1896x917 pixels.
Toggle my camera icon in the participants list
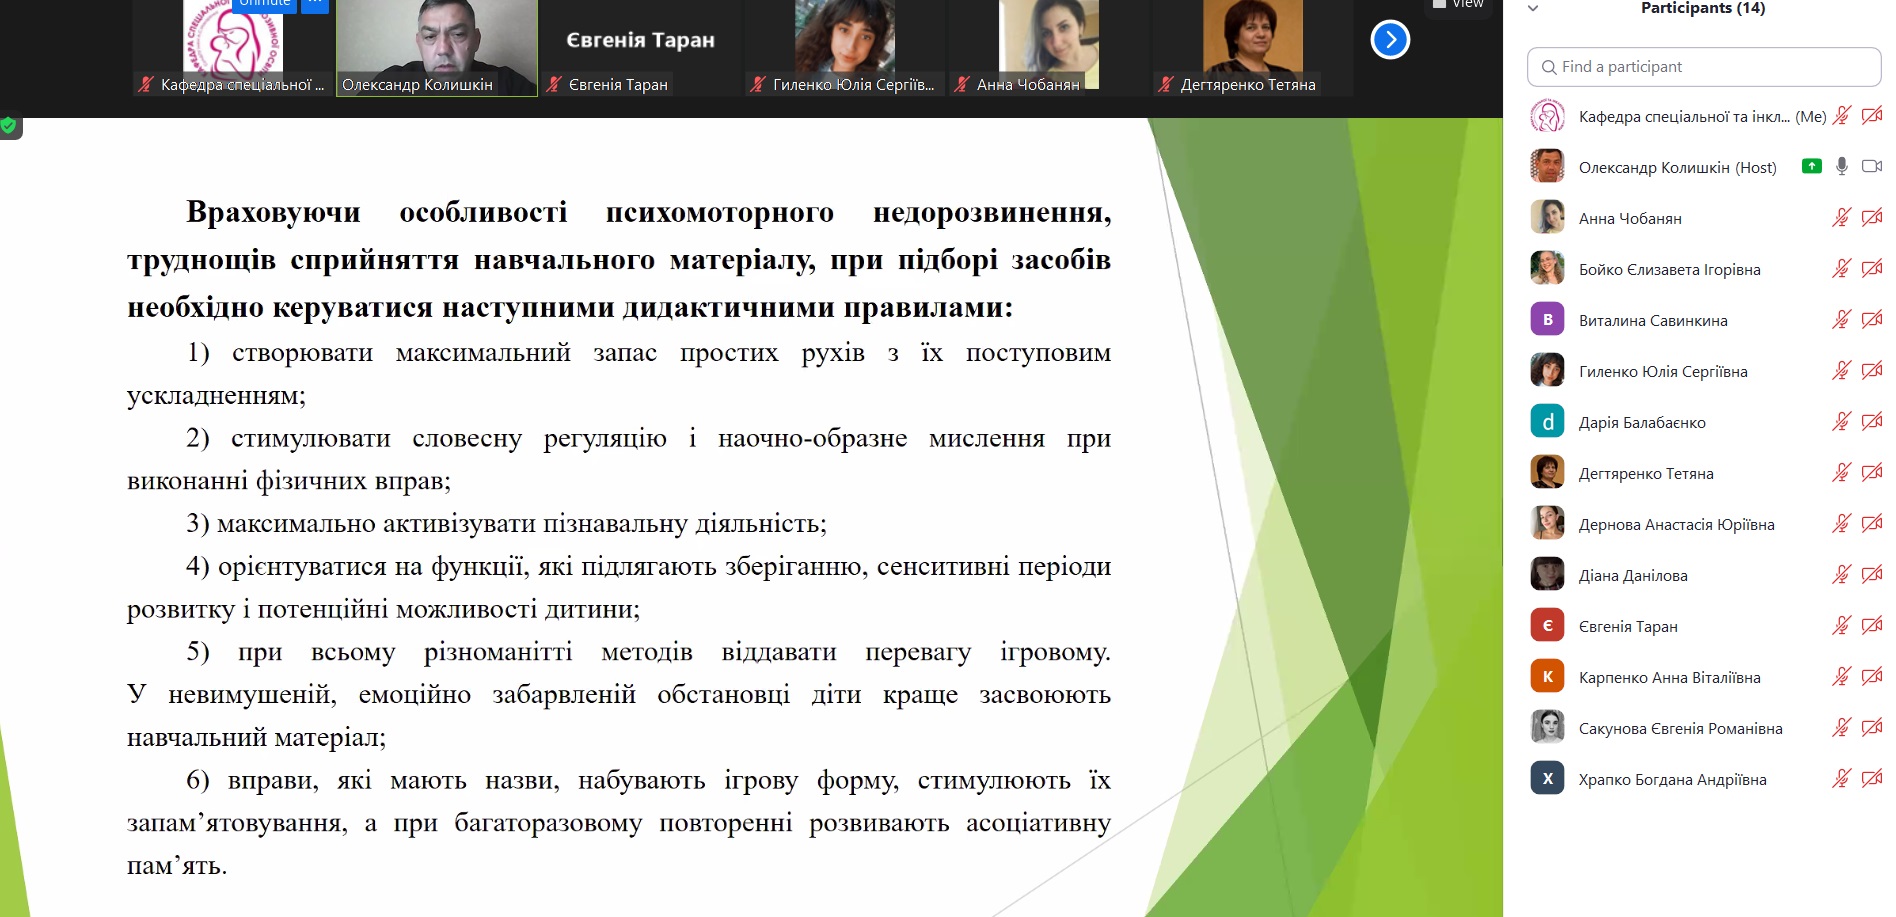coord(1872,116)
